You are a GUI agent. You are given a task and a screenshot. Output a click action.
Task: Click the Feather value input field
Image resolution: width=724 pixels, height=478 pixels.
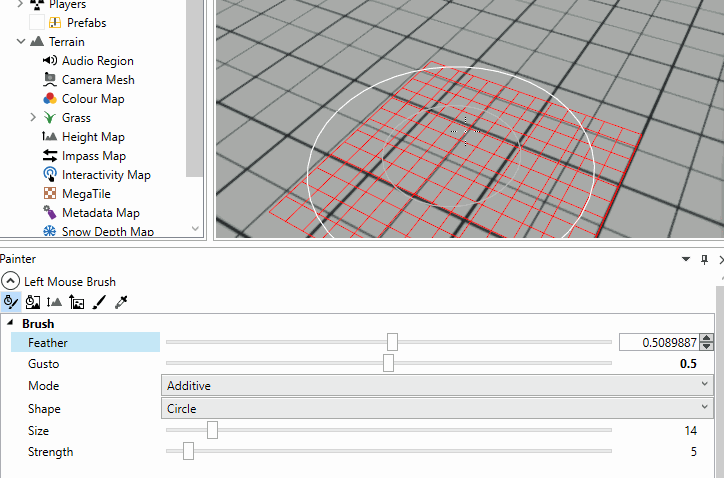660,342
